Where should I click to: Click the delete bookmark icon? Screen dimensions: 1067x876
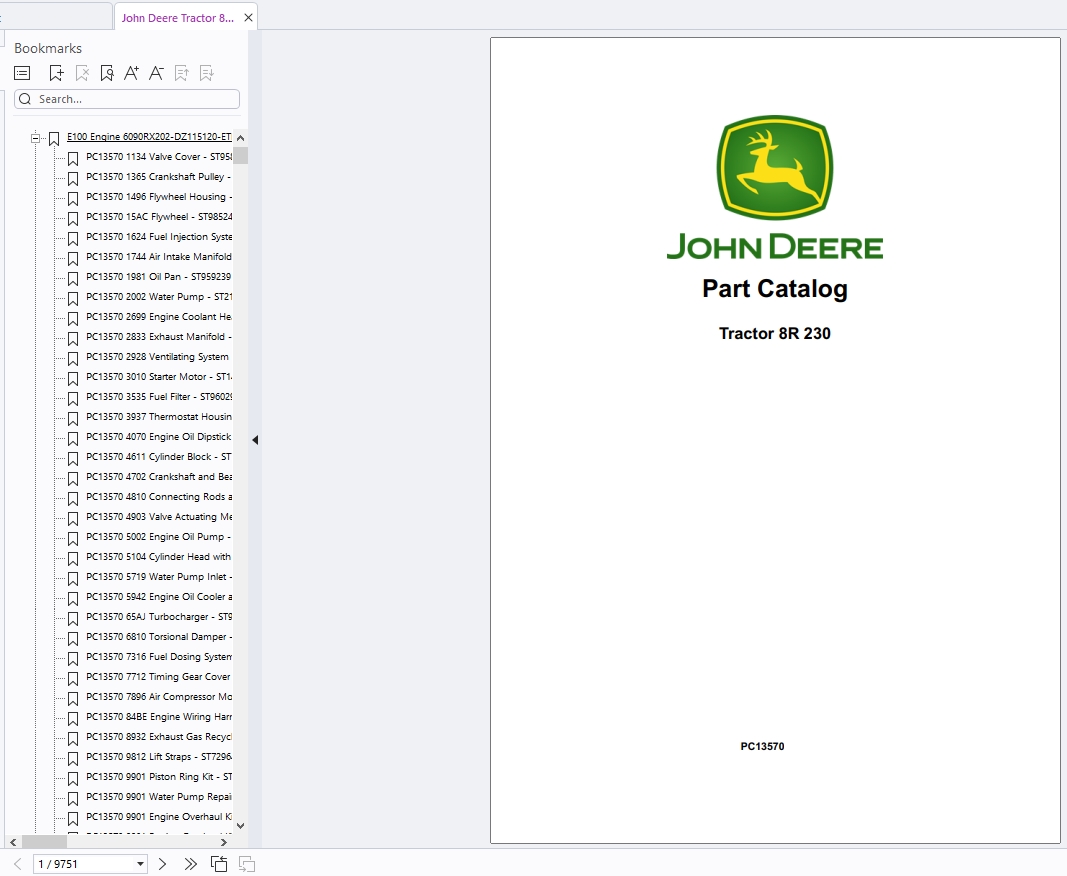[x=82, y=73]
